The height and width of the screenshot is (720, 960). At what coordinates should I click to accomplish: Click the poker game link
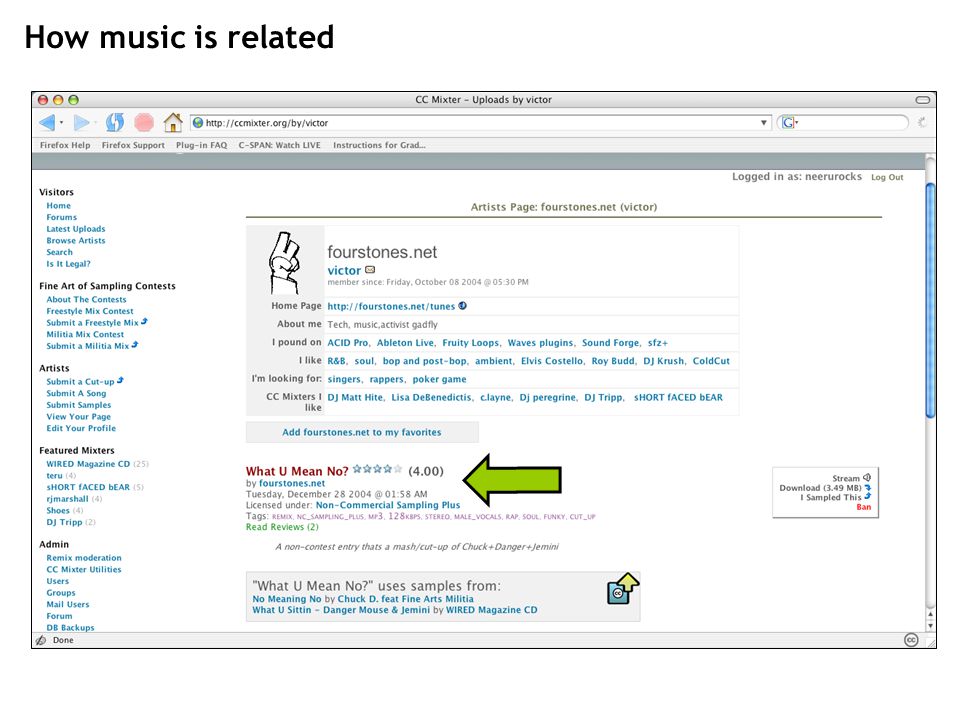coord(439,379)
